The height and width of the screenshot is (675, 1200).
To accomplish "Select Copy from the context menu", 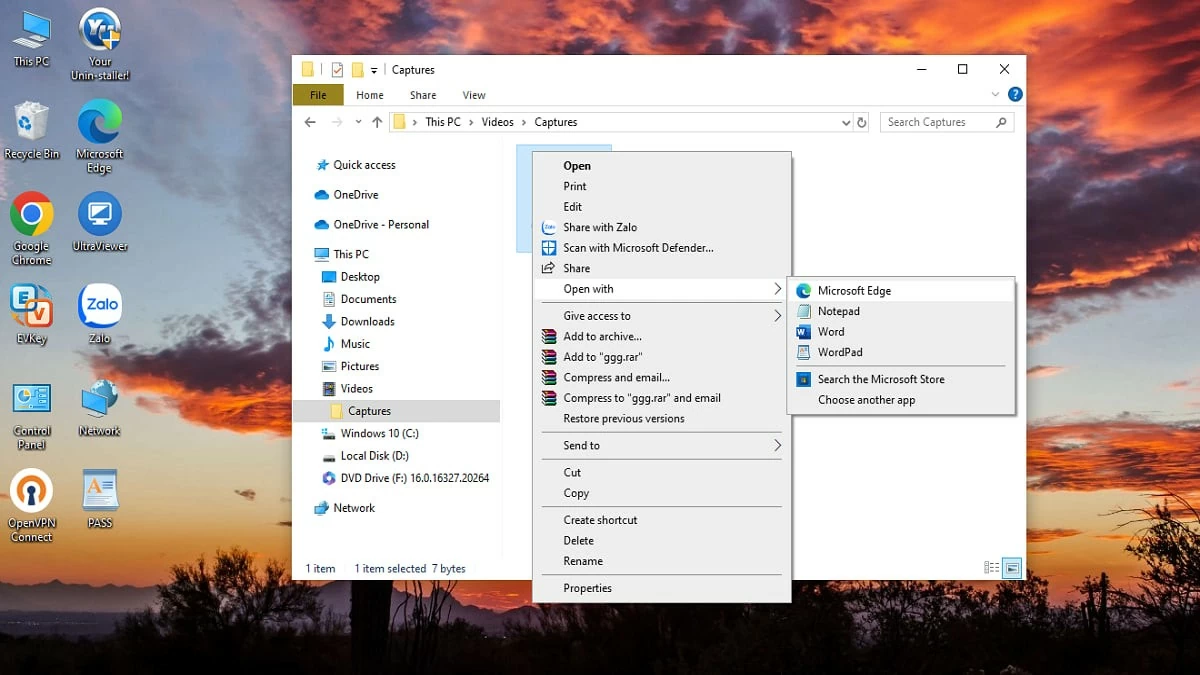I will click(x=575, y=493).
